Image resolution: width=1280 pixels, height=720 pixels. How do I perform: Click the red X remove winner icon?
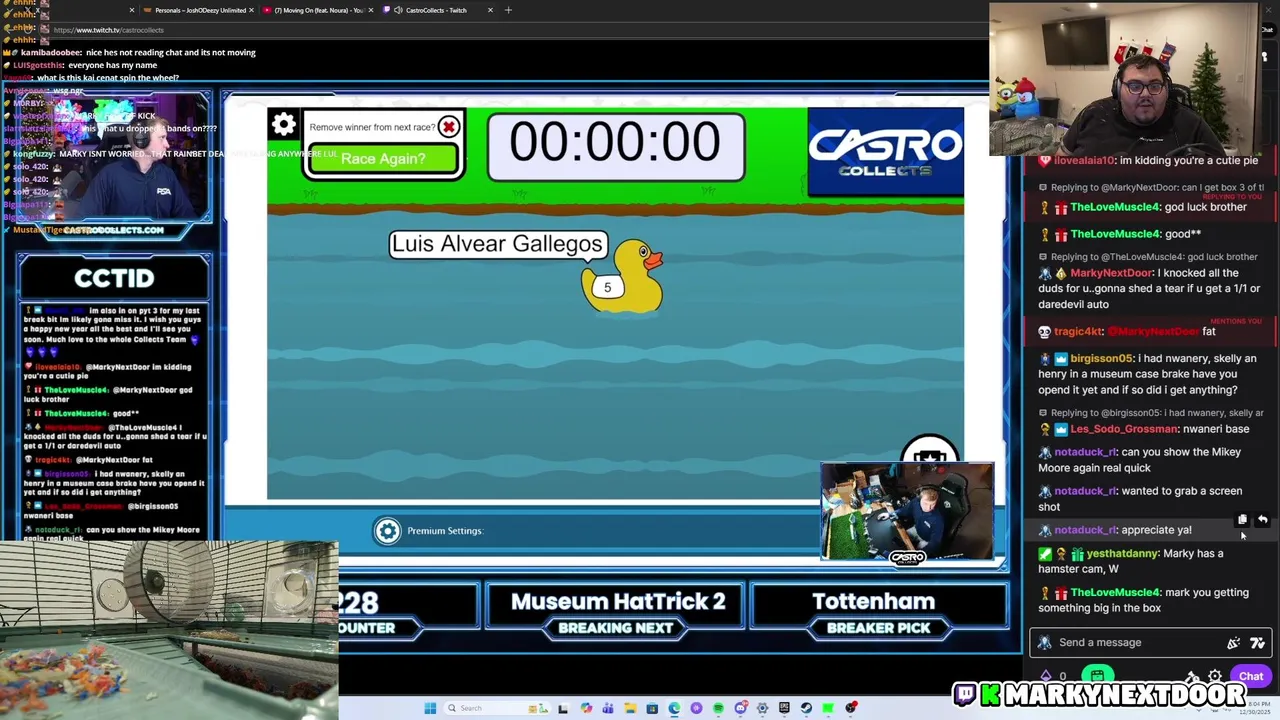[449, 127]
